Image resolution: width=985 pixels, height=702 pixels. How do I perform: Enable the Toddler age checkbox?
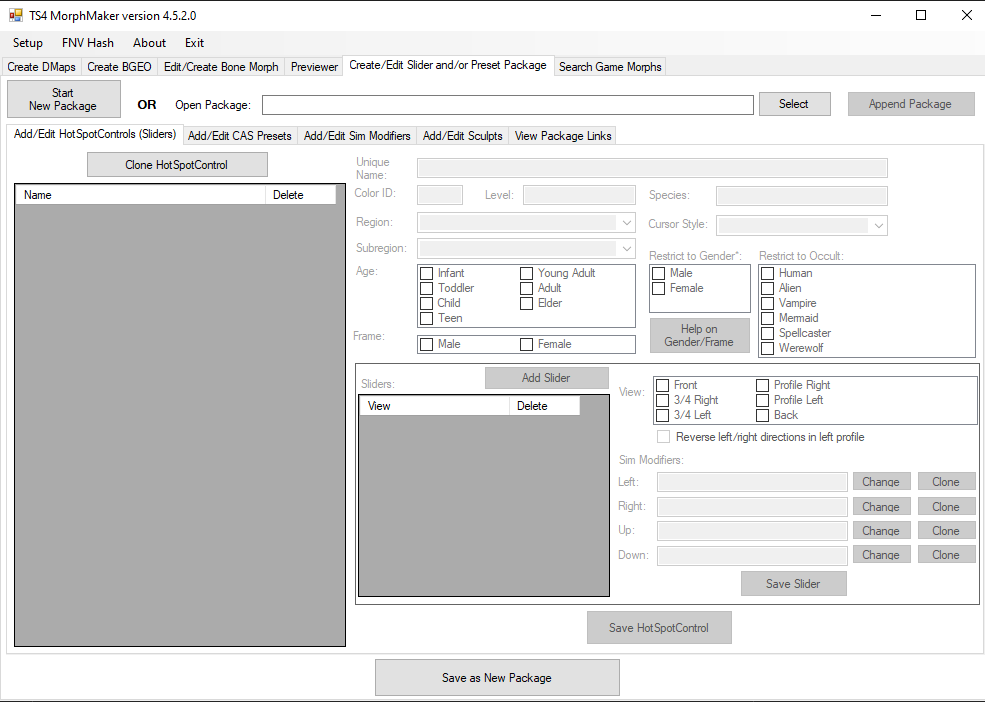click(x=427, y=288)
